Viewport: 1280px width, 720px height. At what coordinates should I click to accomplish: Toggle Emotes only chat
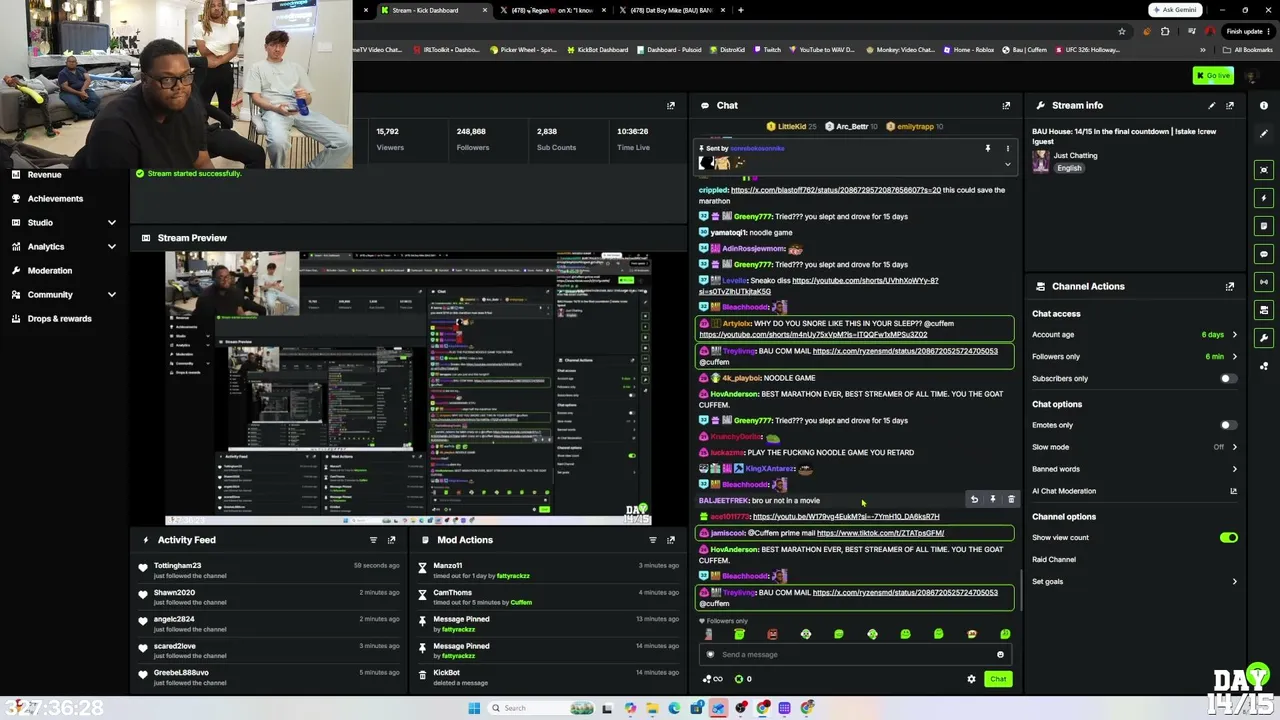pos(1228,425)
